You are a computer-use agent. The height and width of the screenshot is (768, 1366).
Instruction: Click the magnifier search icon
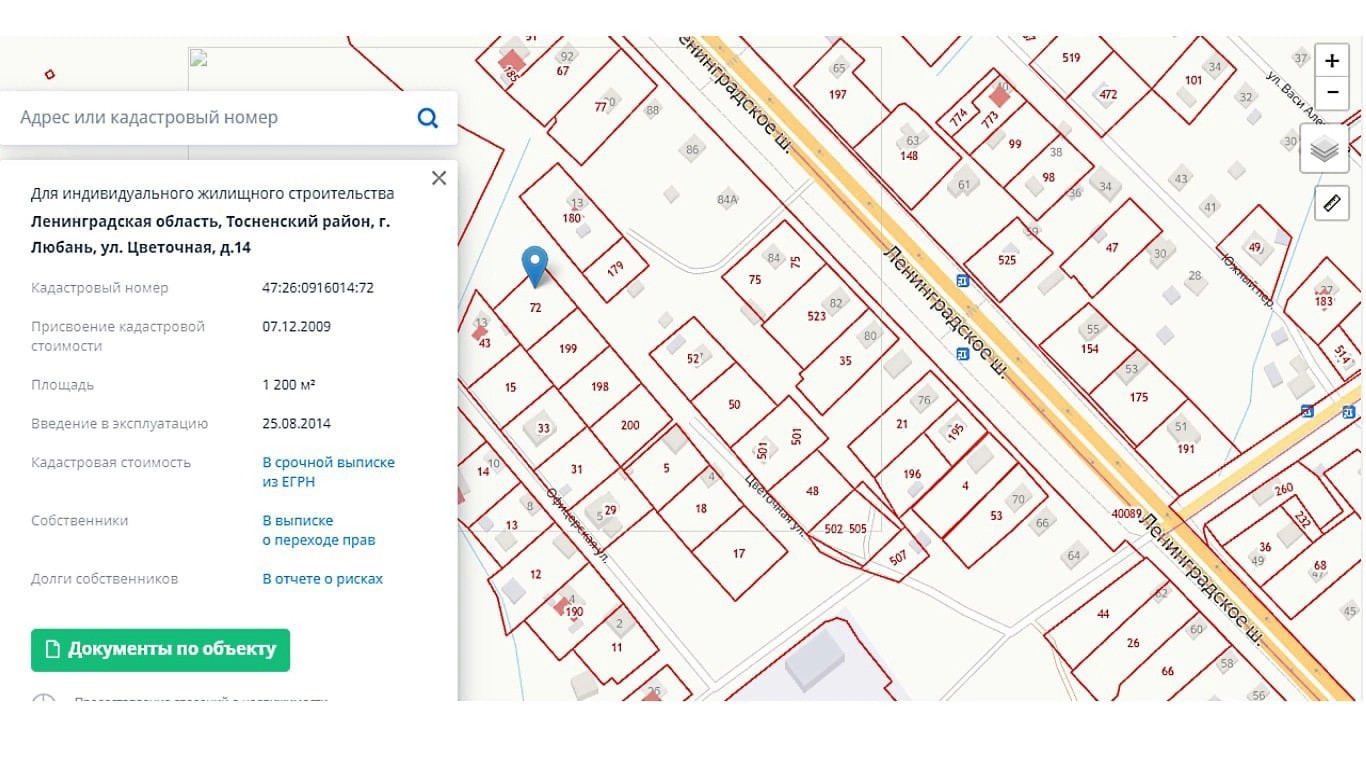point(428,118)
